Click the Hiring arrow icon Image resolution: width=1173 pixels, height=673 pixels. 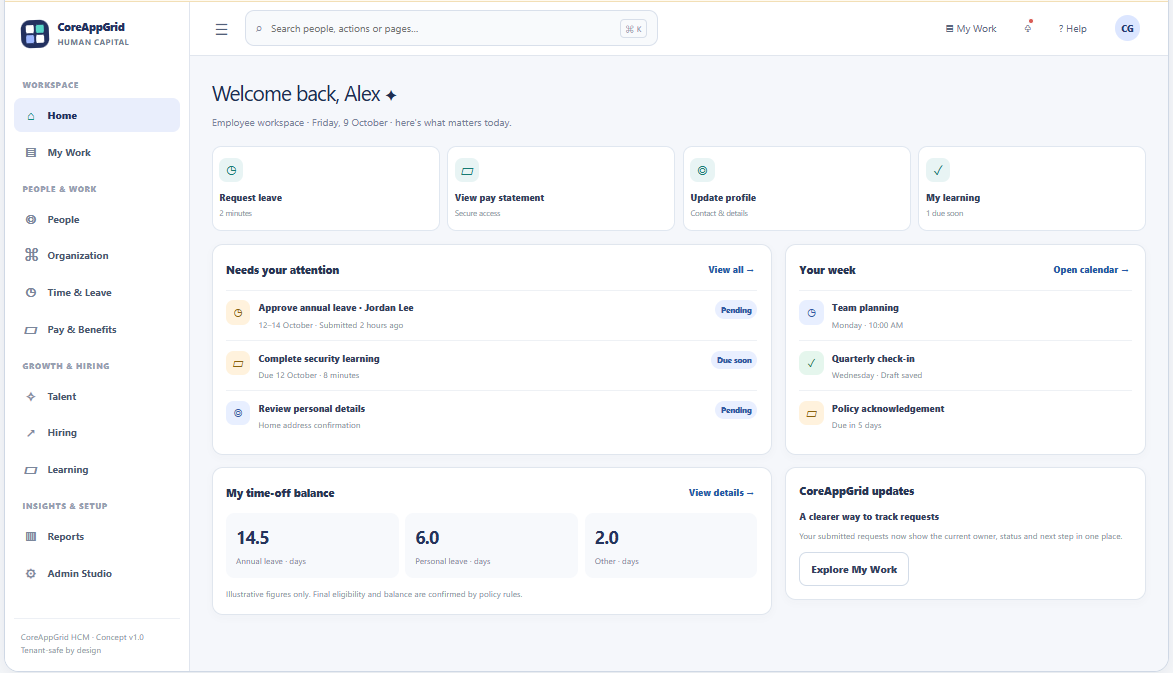31,433
